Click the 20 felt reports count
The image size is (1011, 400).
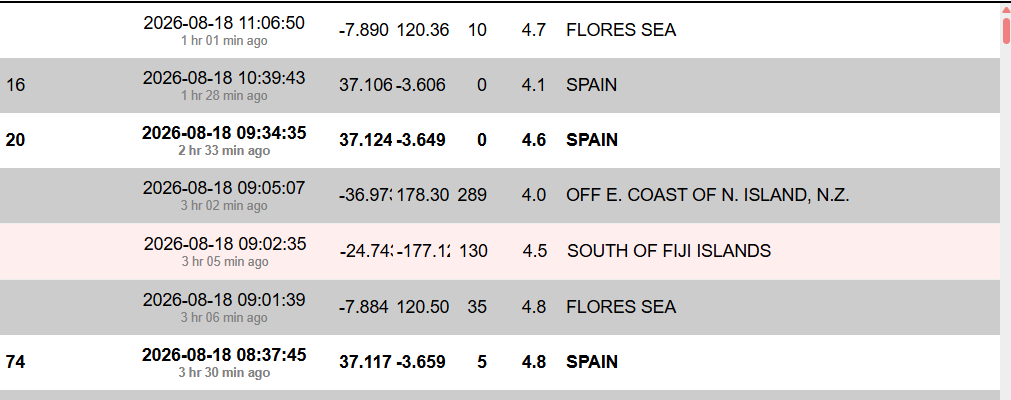(15, 140)
